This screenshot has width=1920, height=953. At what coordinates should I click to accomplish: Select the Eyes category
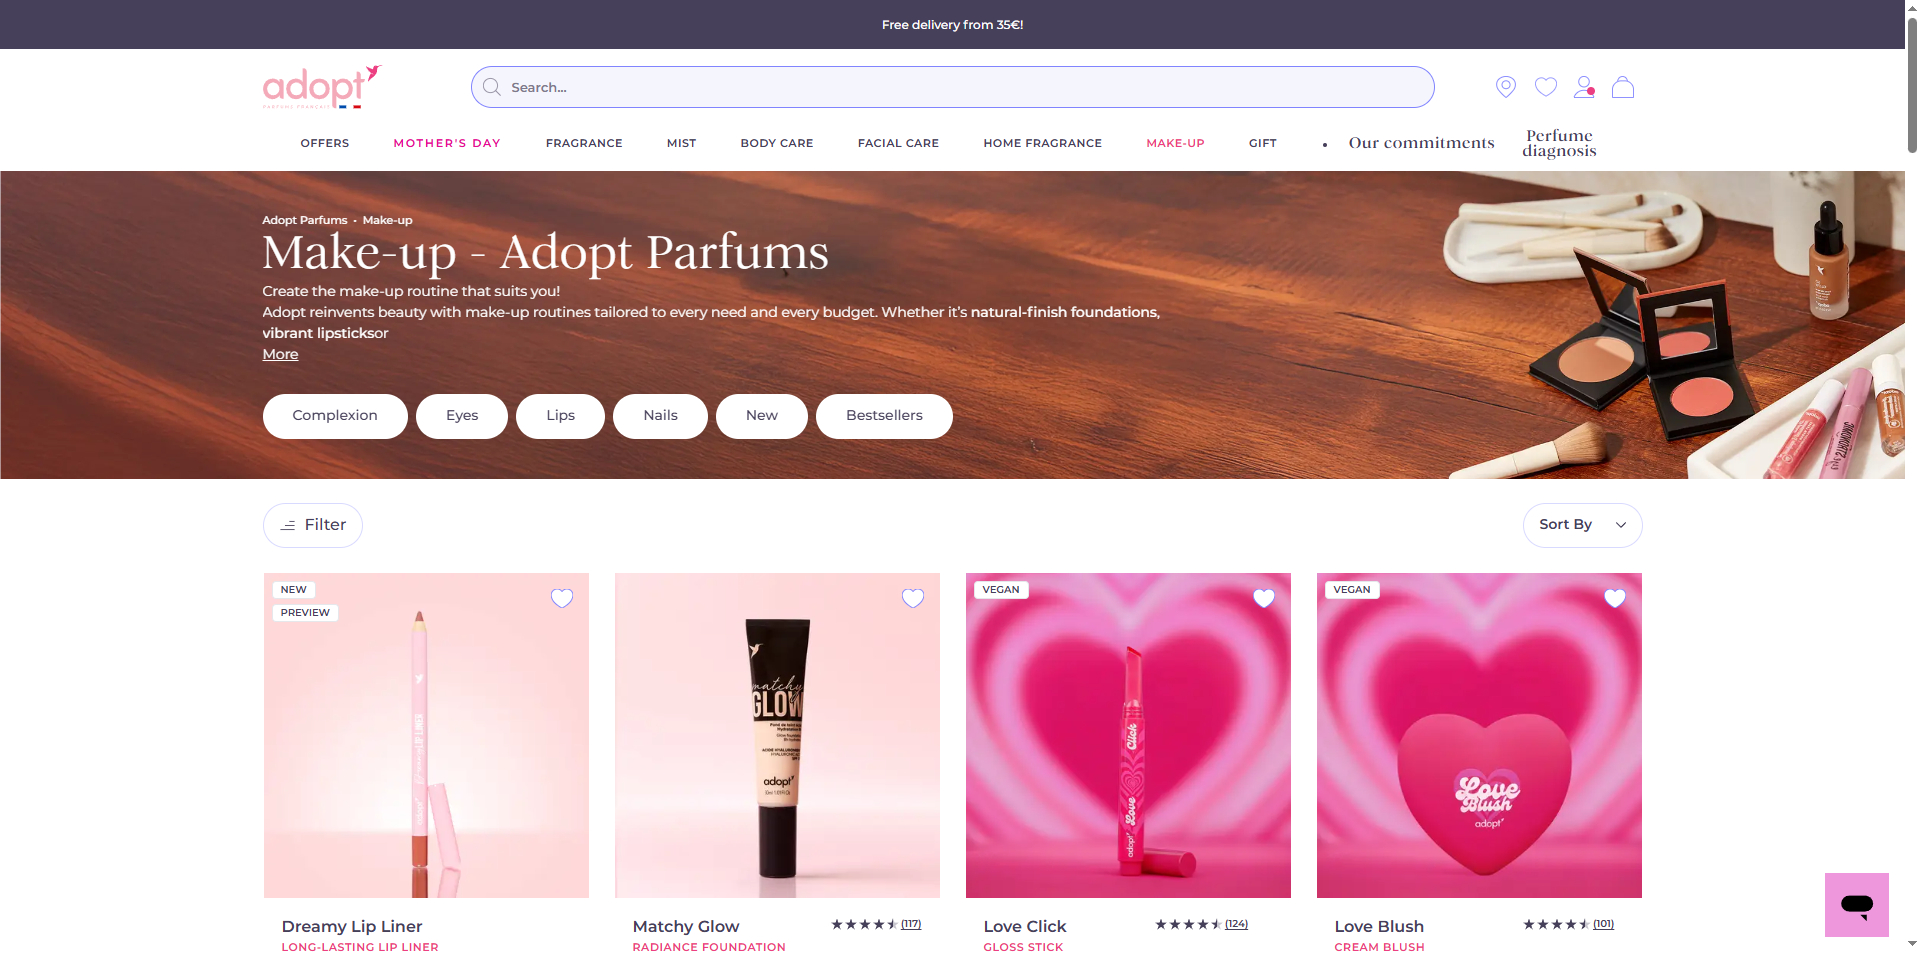462,416
